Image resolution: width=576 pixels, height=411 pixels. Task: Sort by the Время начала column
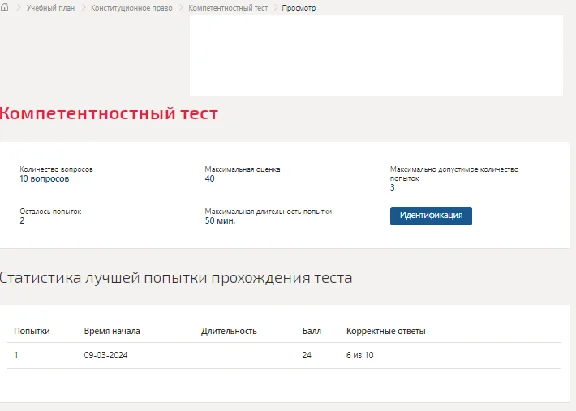click(x=112, y=331)
